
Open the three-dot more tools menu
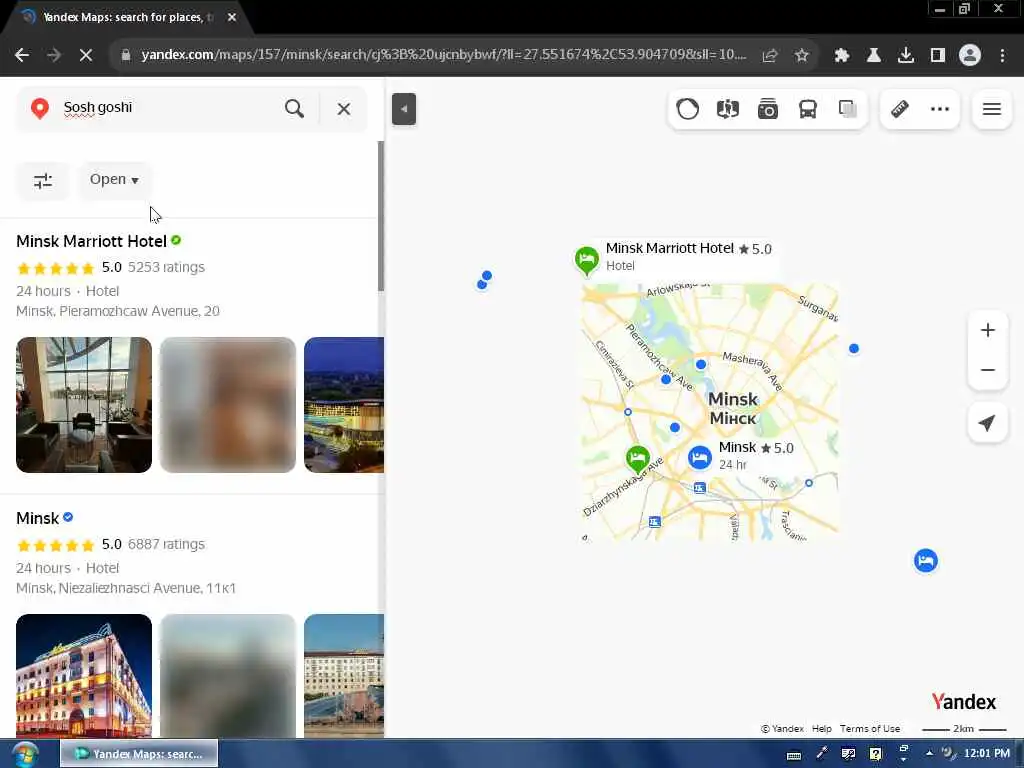coord(940,109)
